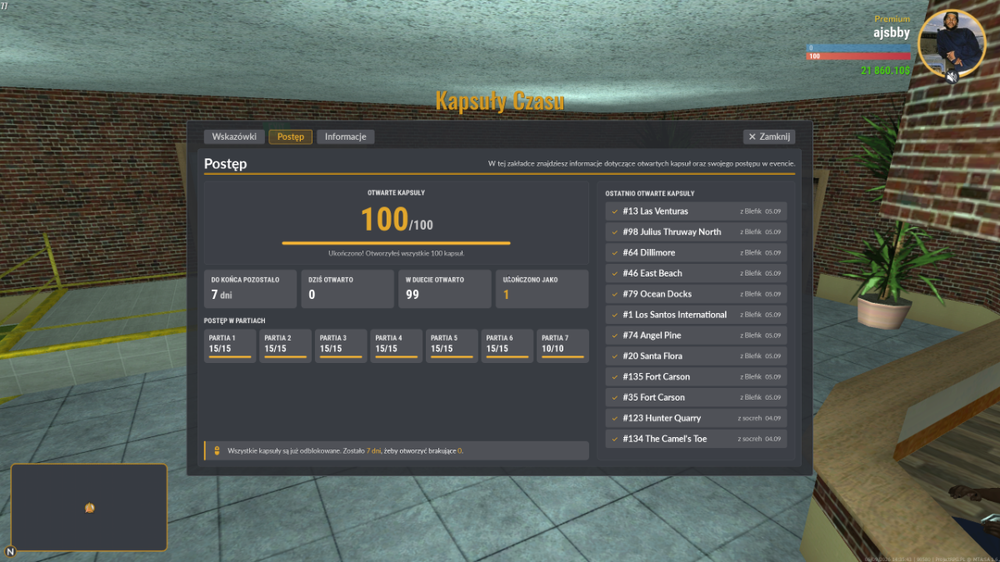Select the #20 Santa Flora capsule entry
The image size is (1000, 562).
point(696,356)
